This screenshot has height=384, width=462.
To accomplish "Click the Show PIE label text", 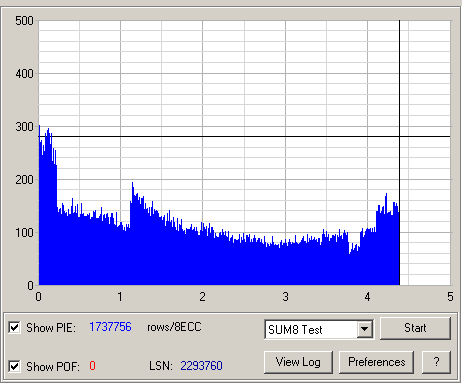I will [51, 328].
